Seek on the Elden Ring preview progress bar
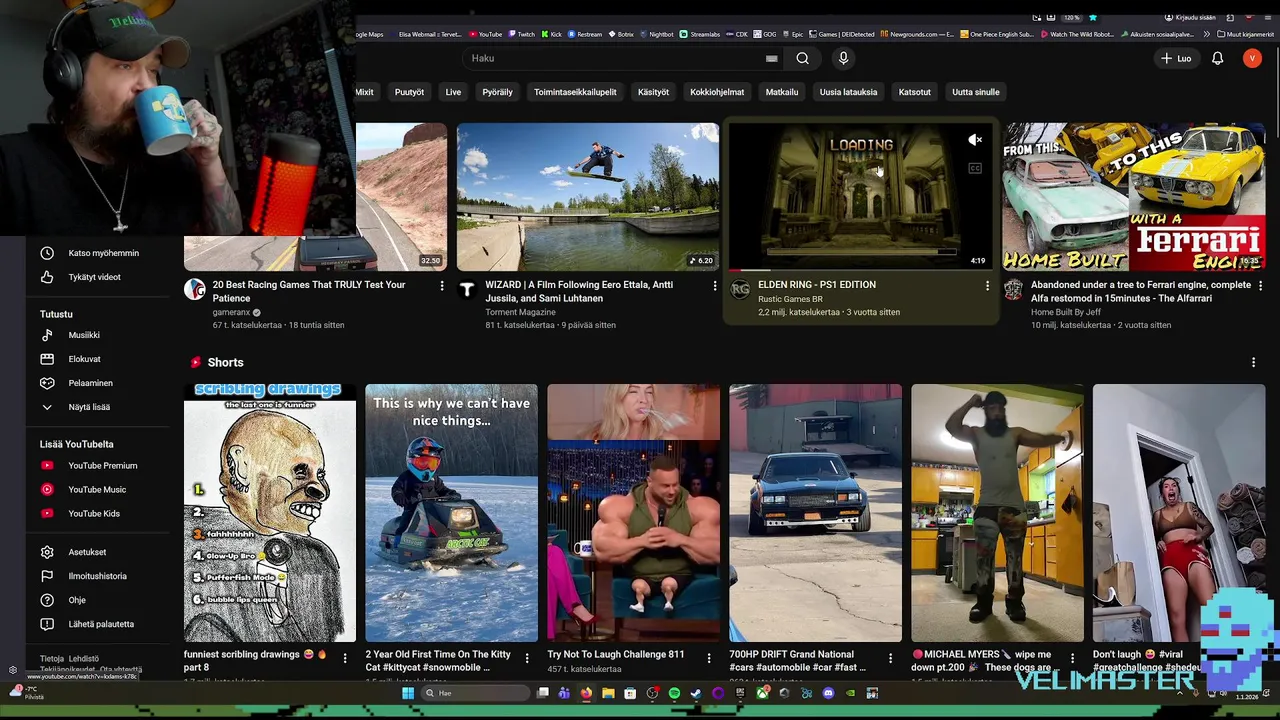This screenshot has width=1280, height=720. [x=861, y=269]
